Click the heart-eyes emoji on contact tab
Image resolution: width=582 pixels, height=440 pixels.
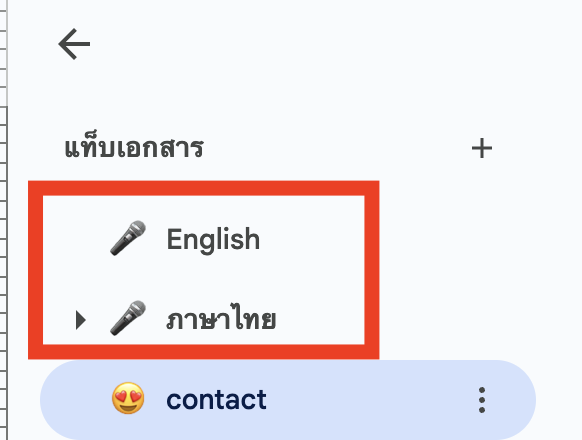click(128, 398)
